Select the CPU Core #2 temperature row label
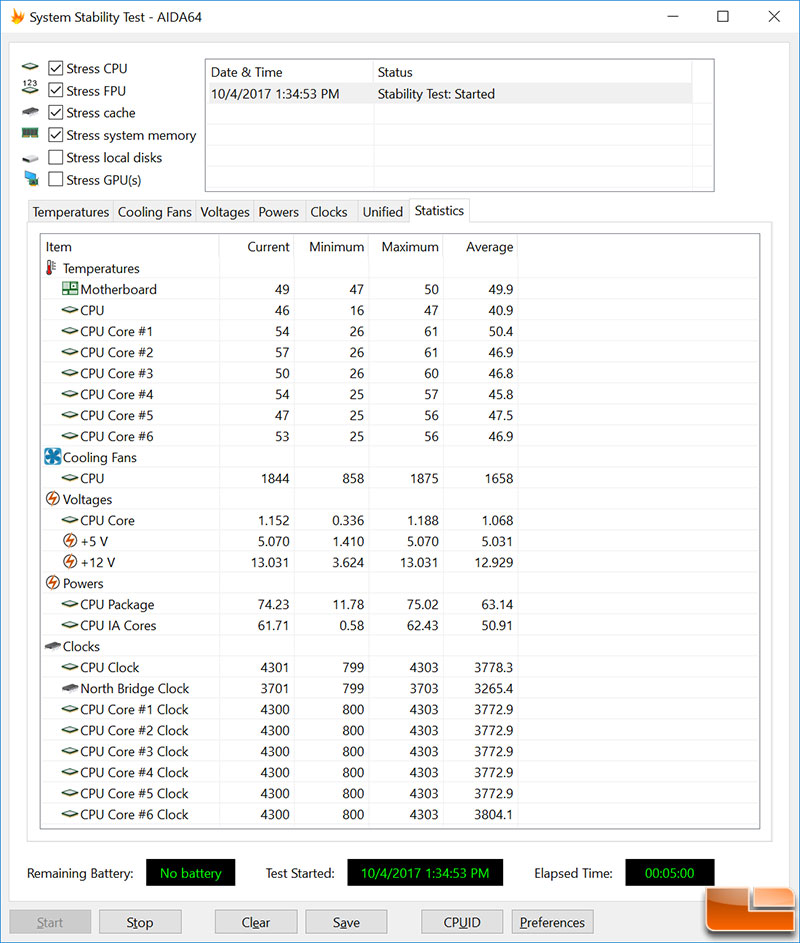Screen dimensions: 800x943 click(x=117, y=352)
